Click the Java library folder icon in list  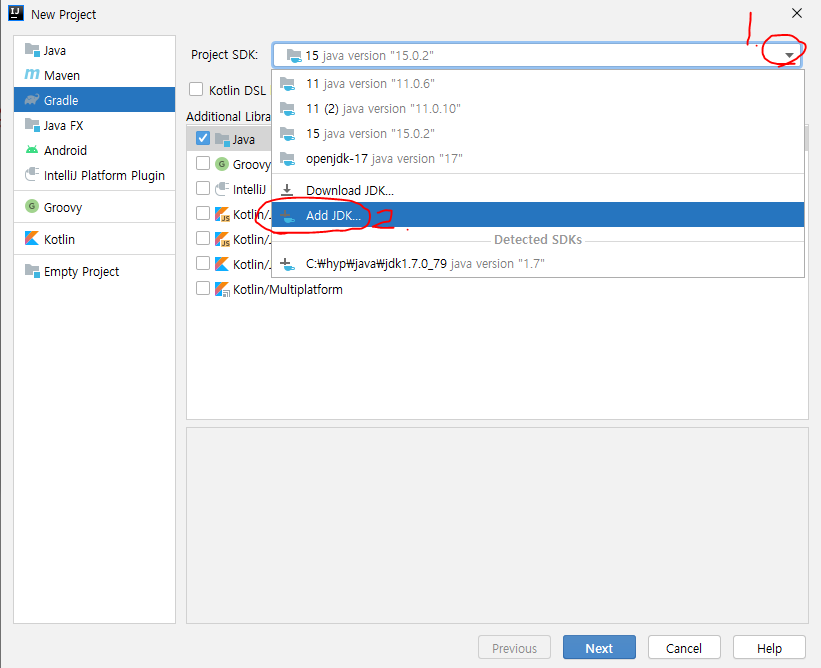pyautogui.click(x=222, y=139)
